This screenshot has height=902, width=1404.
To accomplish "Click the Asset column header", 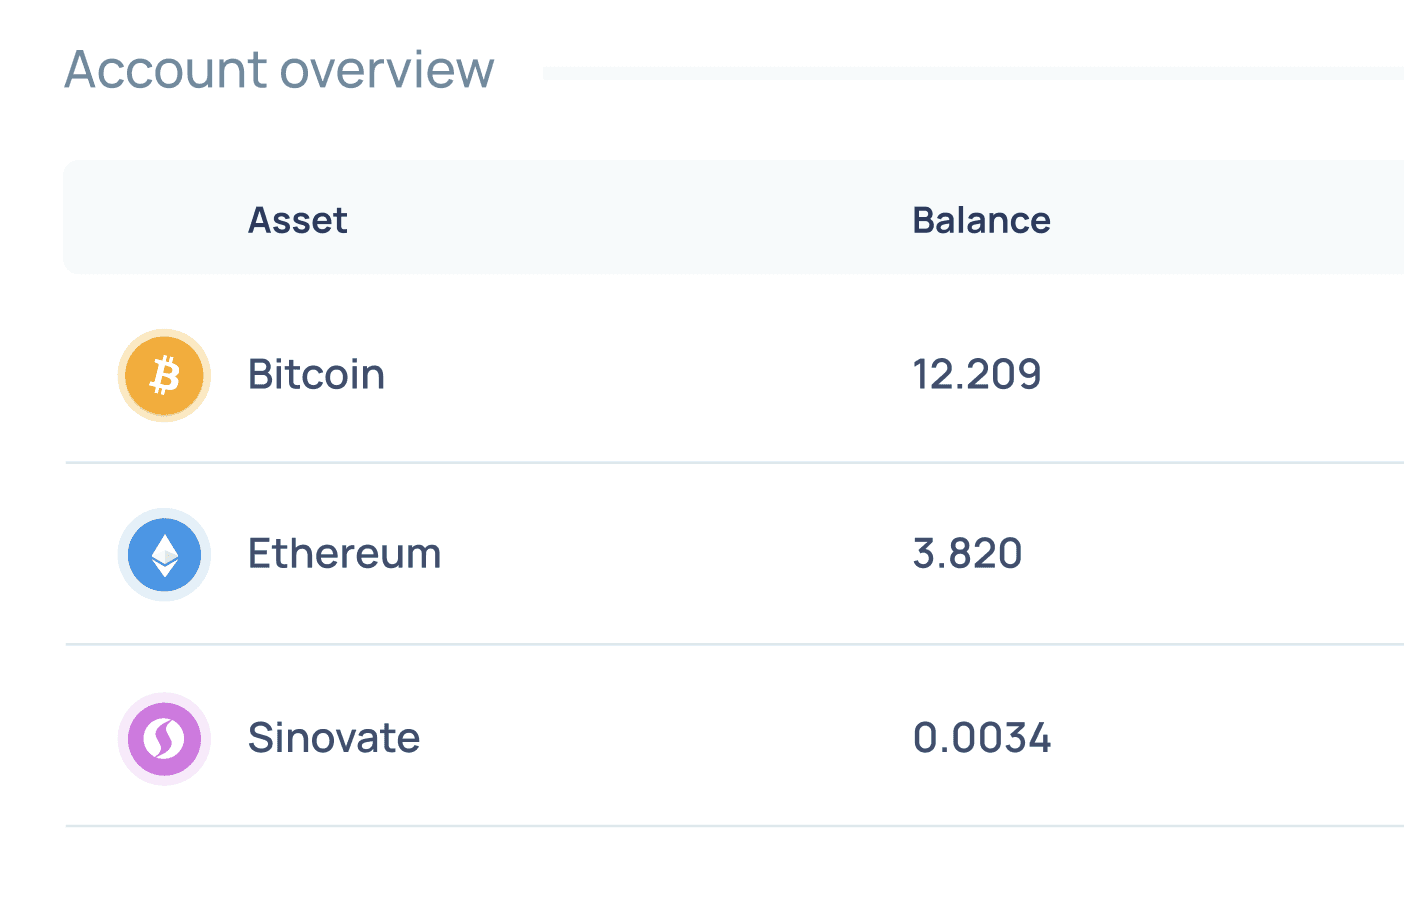I will [298, 220].
